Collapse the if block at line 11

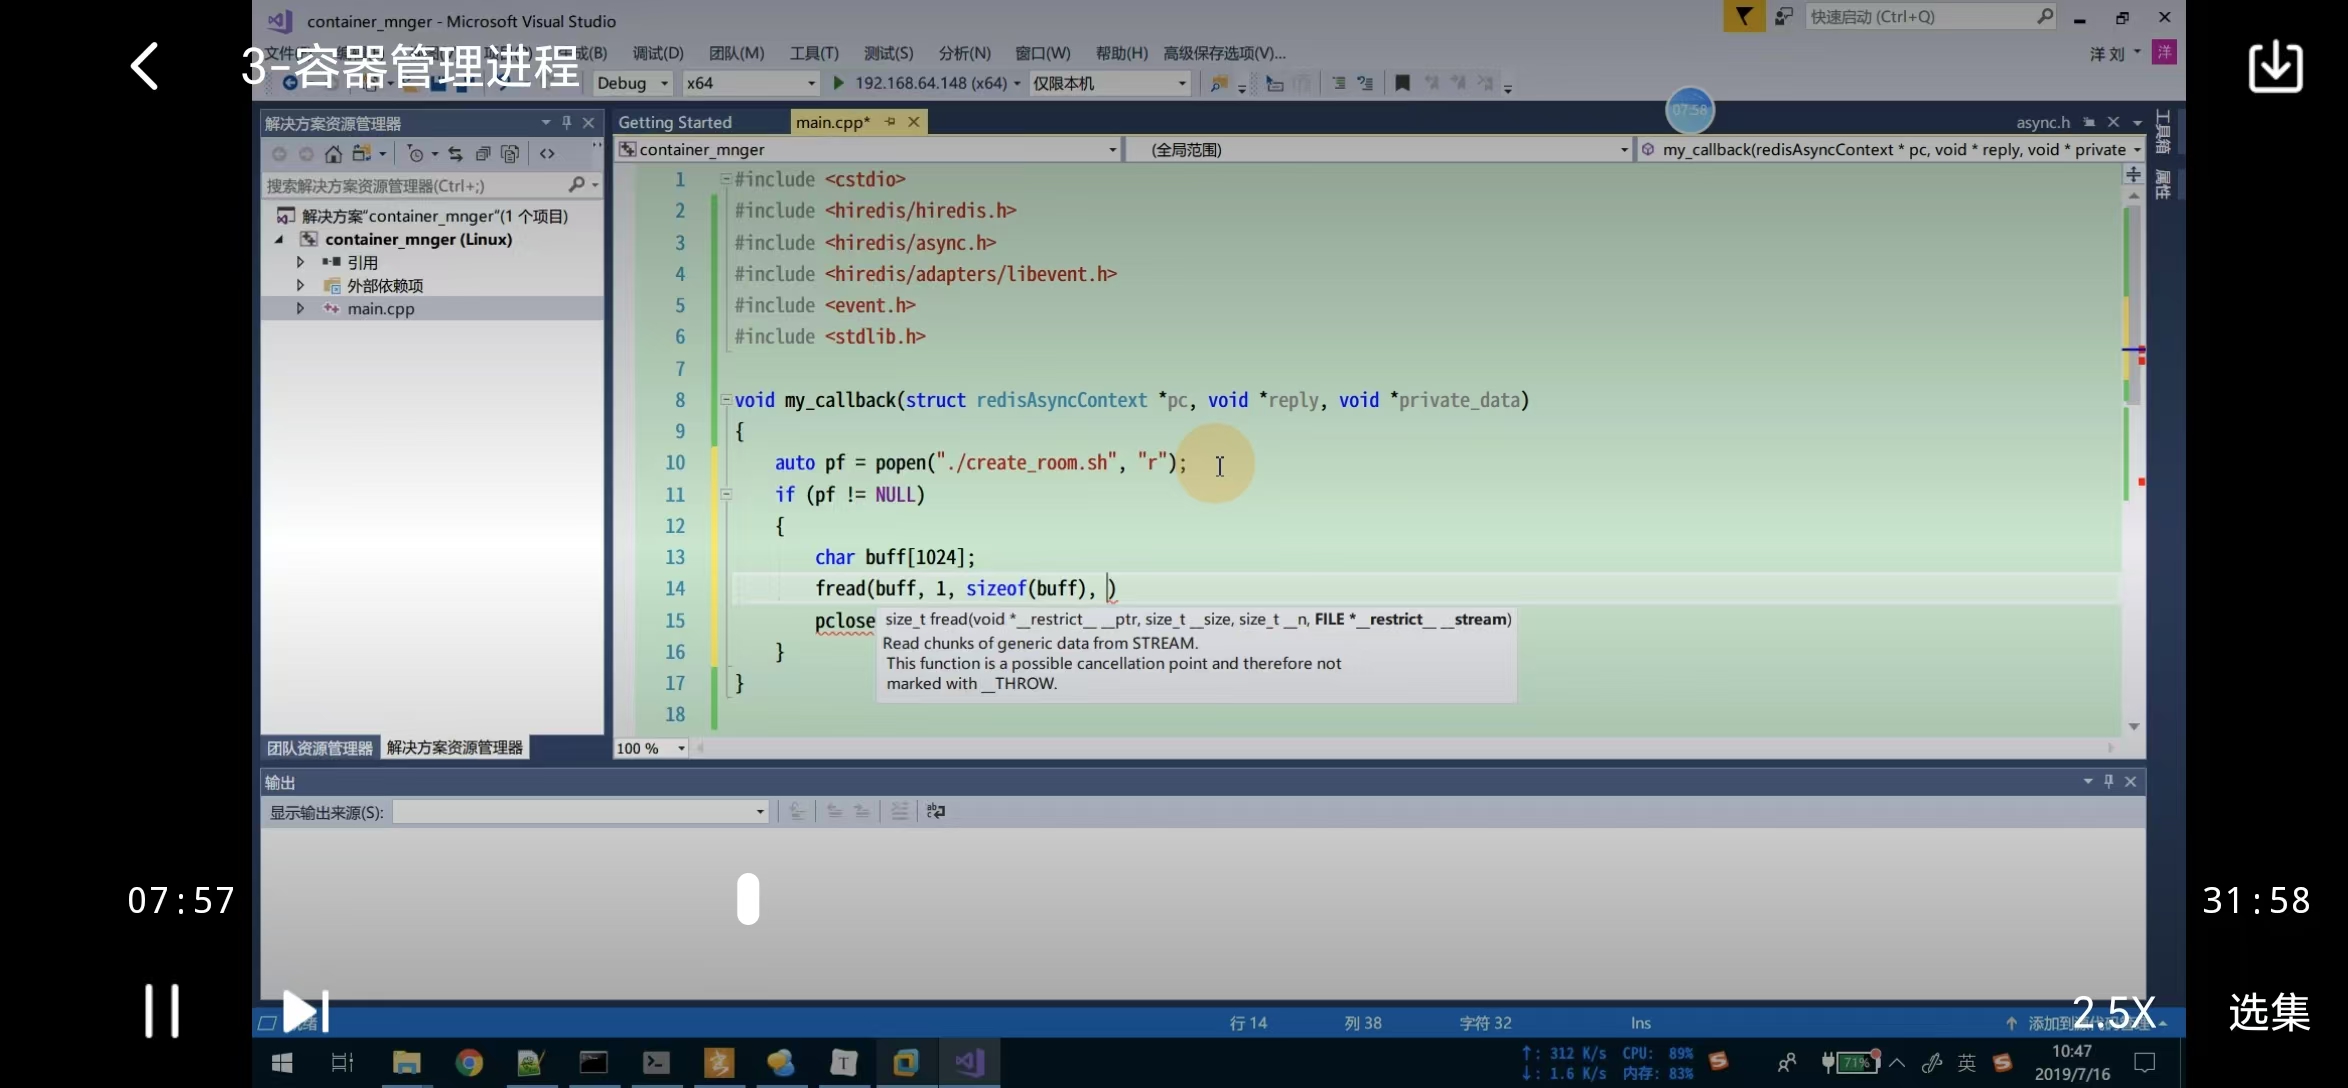point(726,494)
